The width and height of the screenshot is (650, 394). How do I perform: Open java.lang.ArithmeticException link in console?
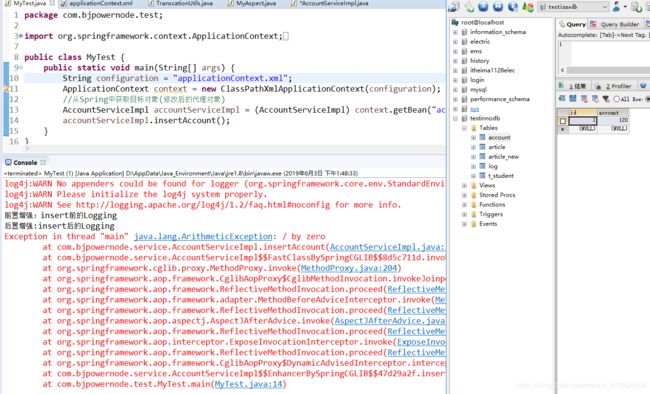[x=203, y=236]
